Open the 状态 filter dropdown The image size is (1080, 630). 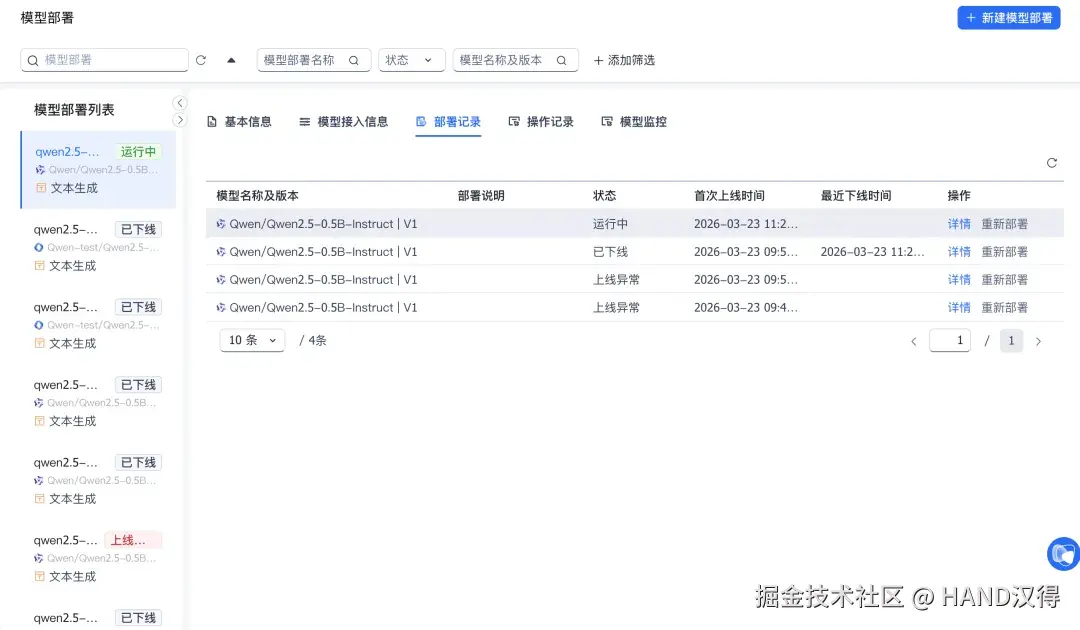pyautogui.click(x=411, y=60)
